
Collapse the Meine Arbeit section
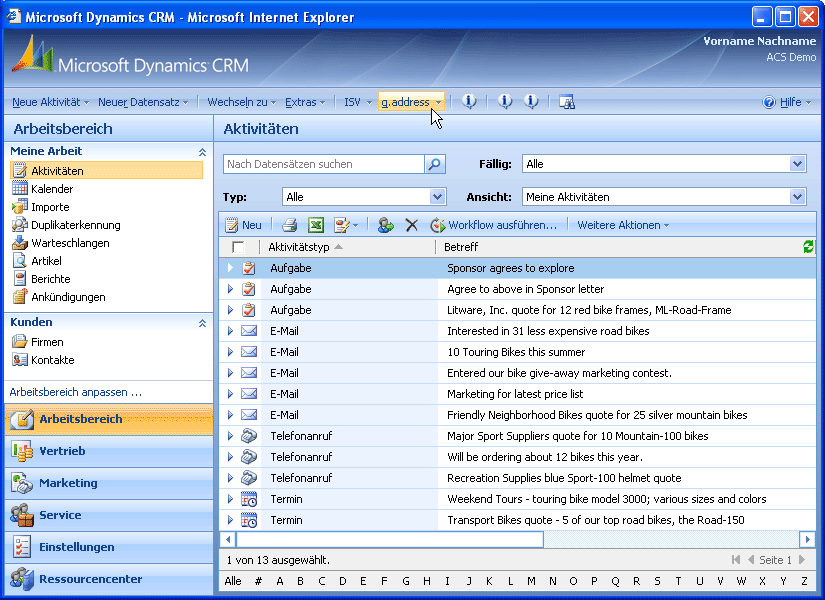click(203, 152)
